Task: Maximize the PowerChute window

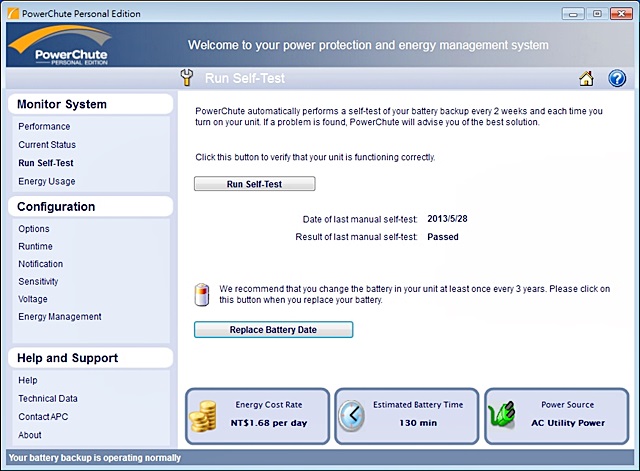Action: pos(597,14)
